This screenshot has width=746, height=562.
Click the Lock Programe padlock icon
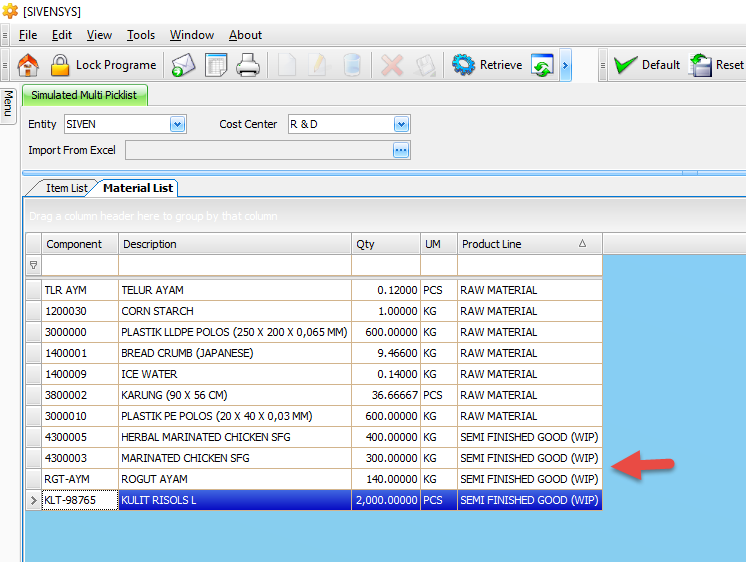[60, 65]
